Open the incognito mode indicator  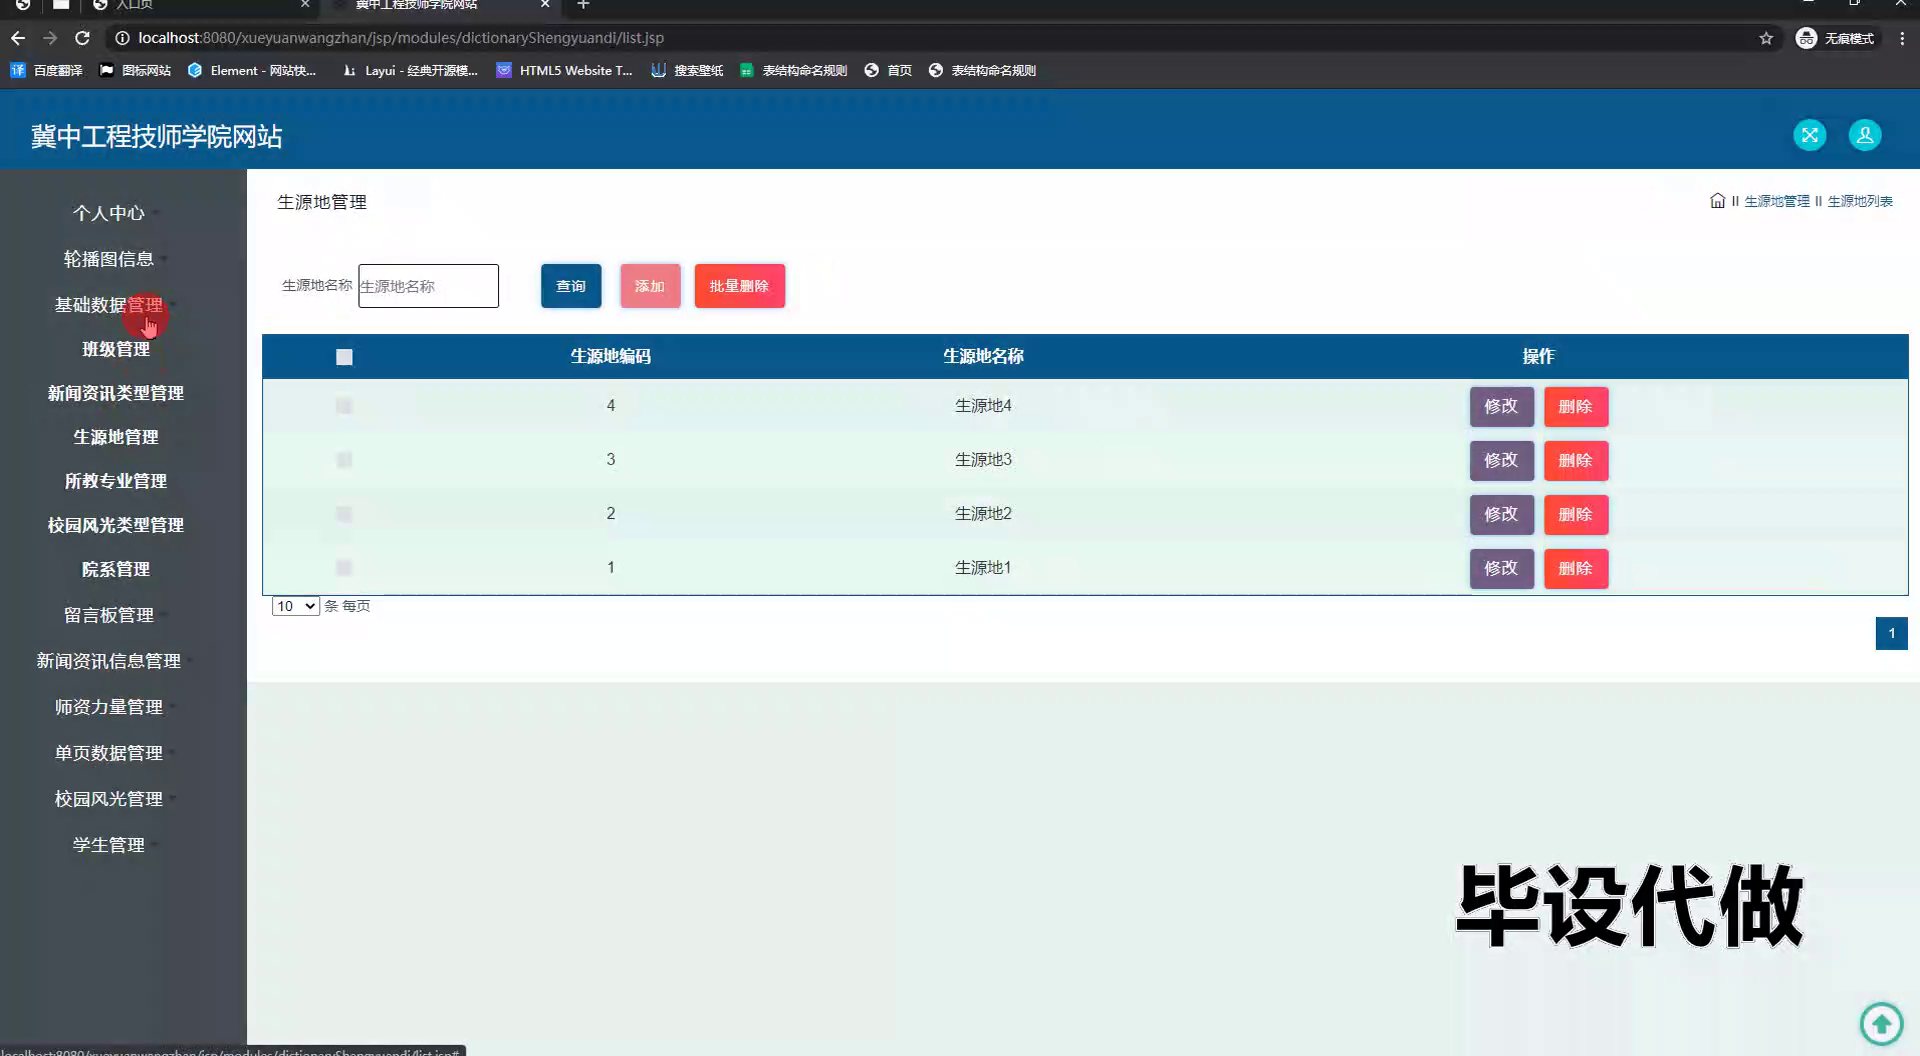(1835, 38)
